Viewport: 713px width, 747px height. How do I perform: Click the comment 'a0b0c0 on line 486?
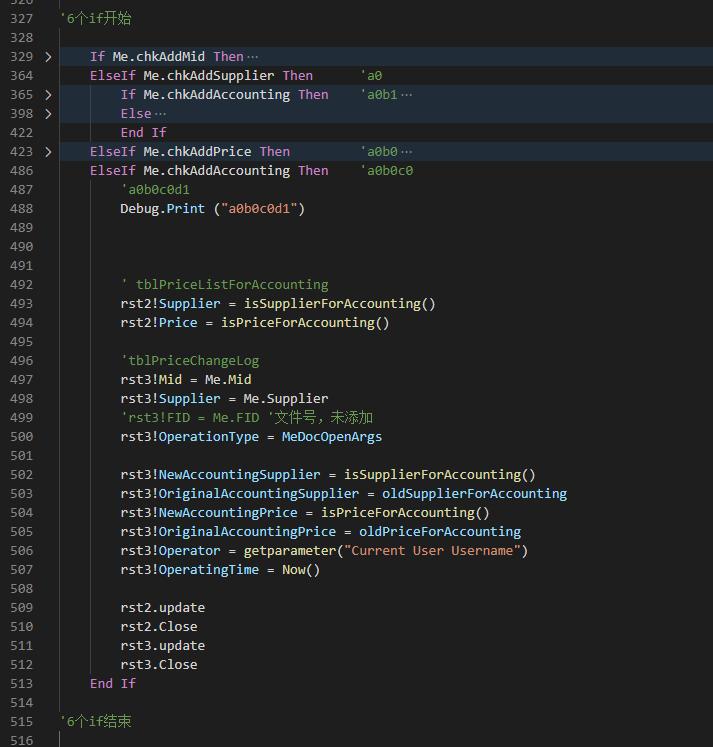tap(387, 171)
